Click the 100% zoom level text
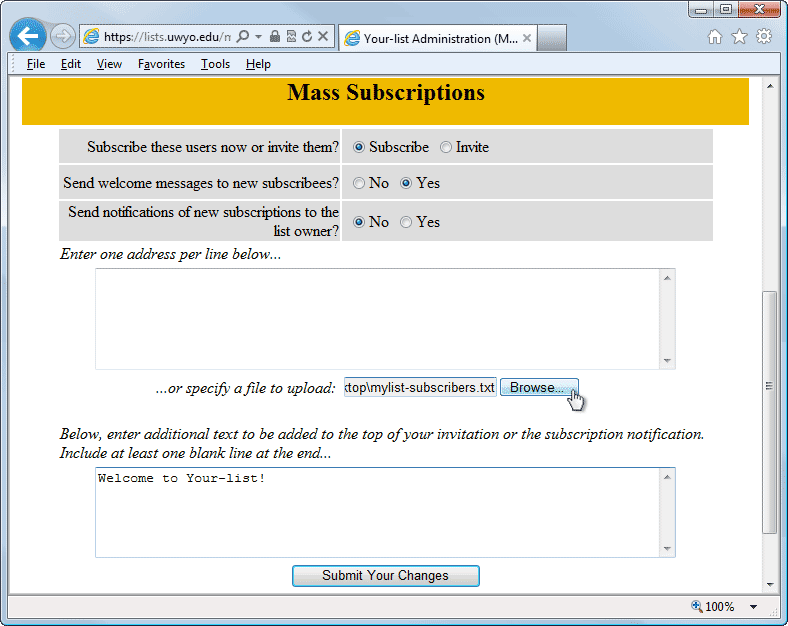The image size is (788, 626). [x=720, y=607]
